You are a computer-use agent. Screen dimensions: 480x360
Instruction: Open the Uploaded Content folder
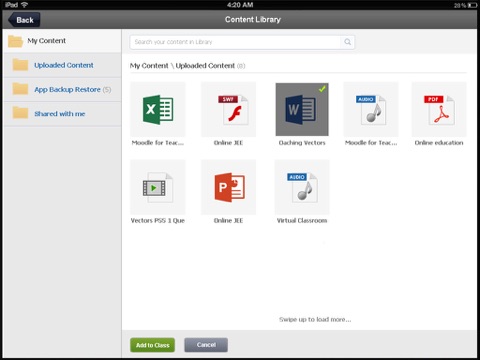(x=62, y=65)
